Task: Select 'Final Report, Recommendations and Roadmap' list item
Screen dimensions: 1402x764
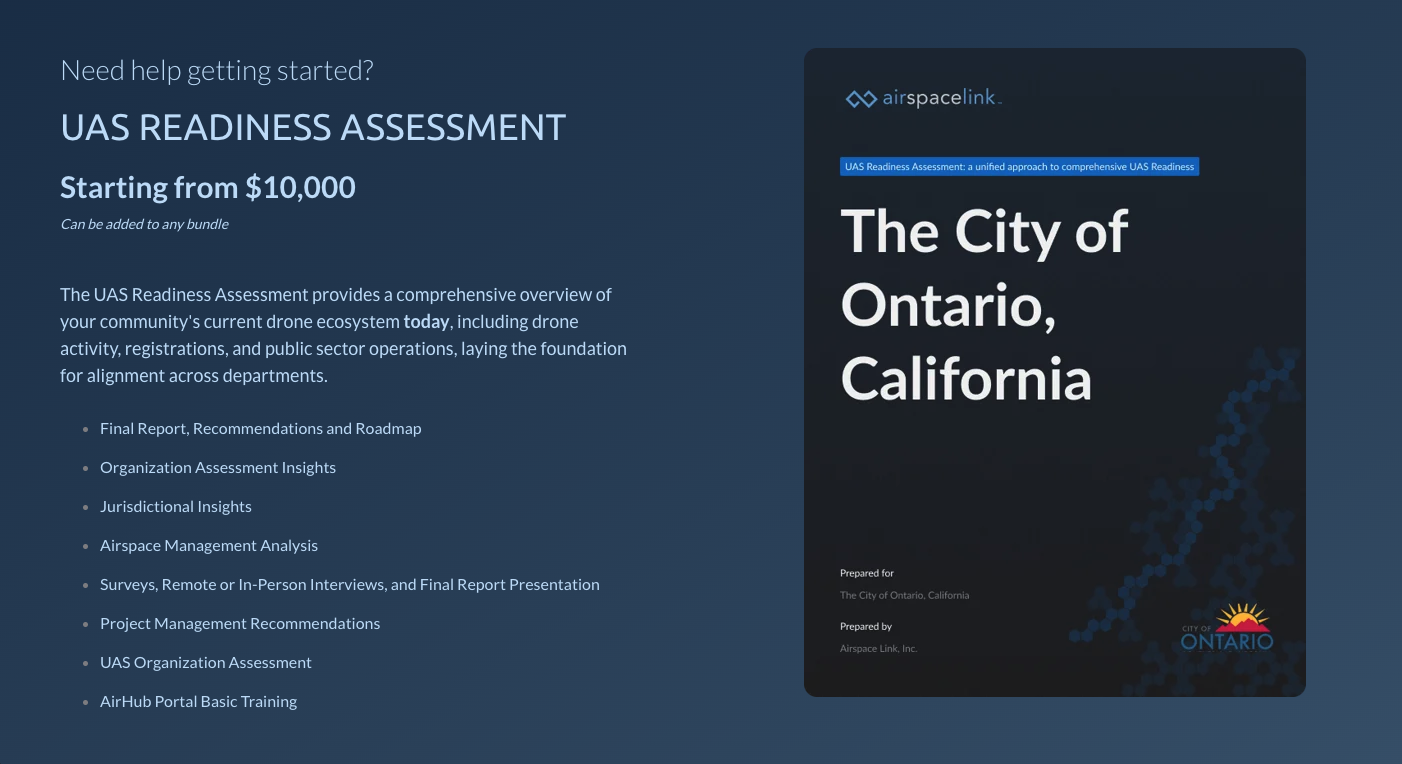Action: 260,428
